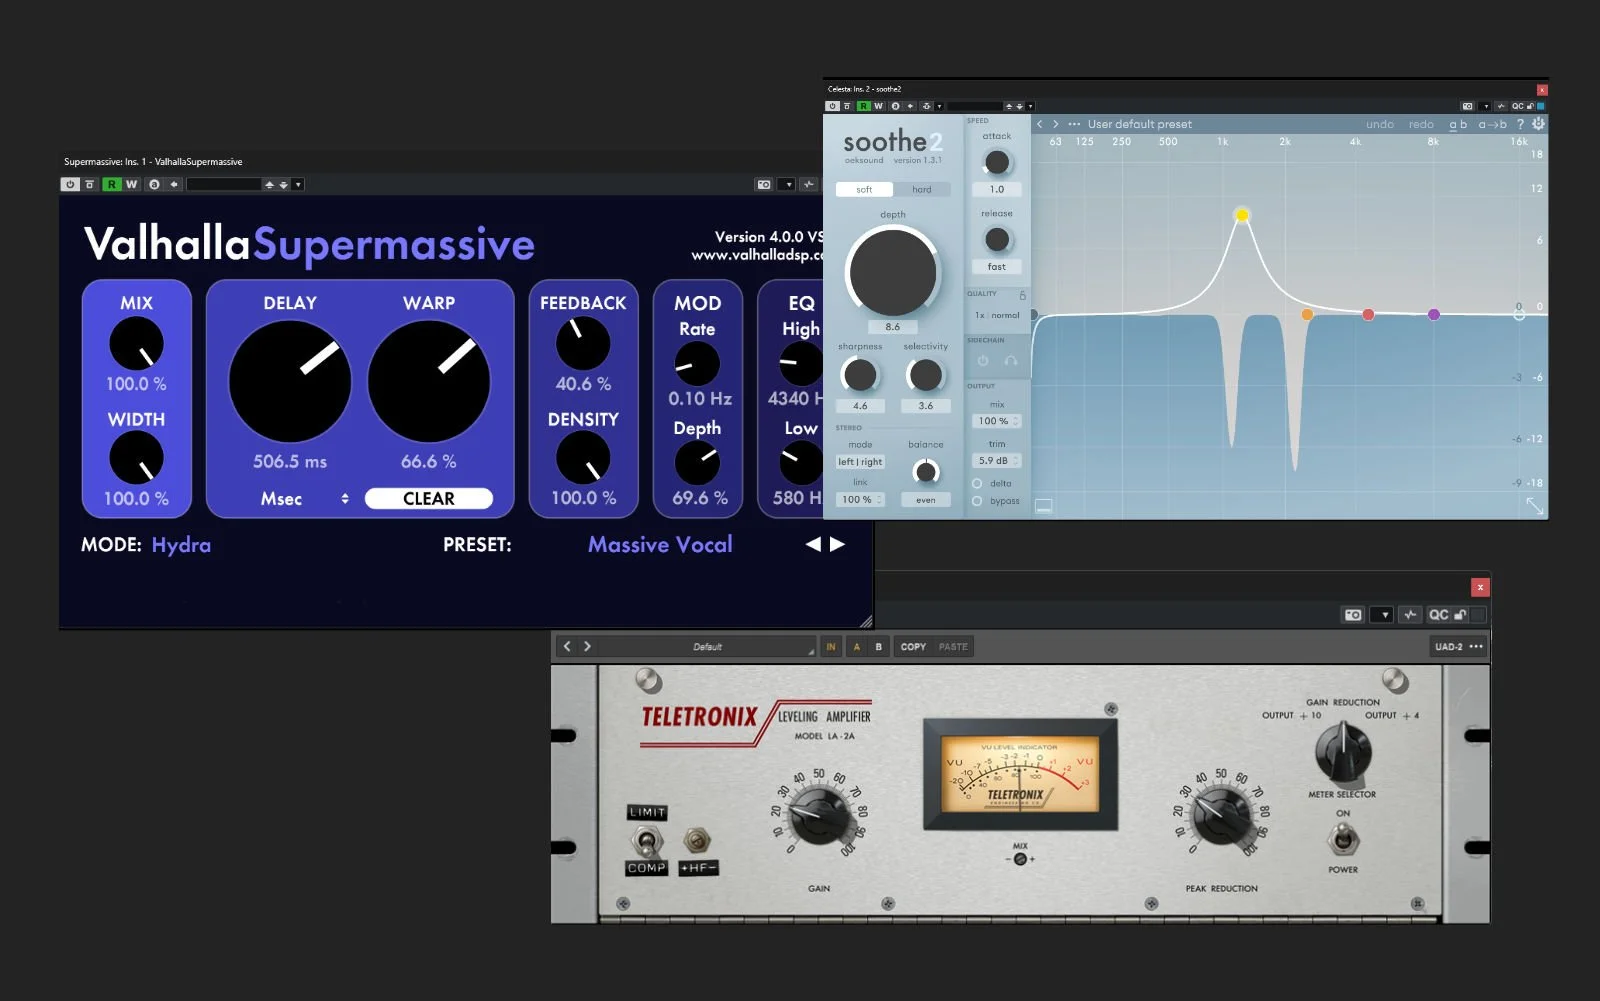1600x1001 pixels.
Task: Open the User default preset list
Action: [x=1139, y=124]
